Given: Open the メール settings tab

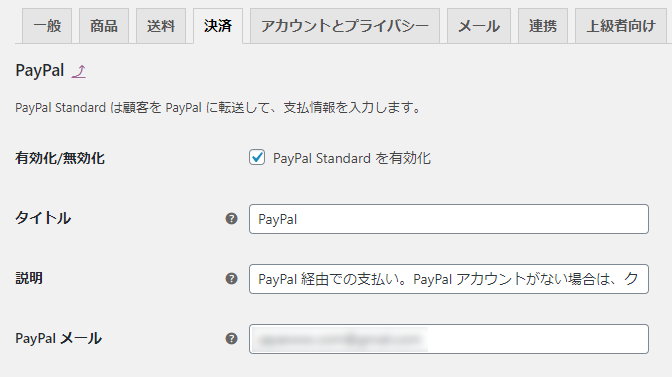Looking at the screenshot, I should (x=479, y=26).
